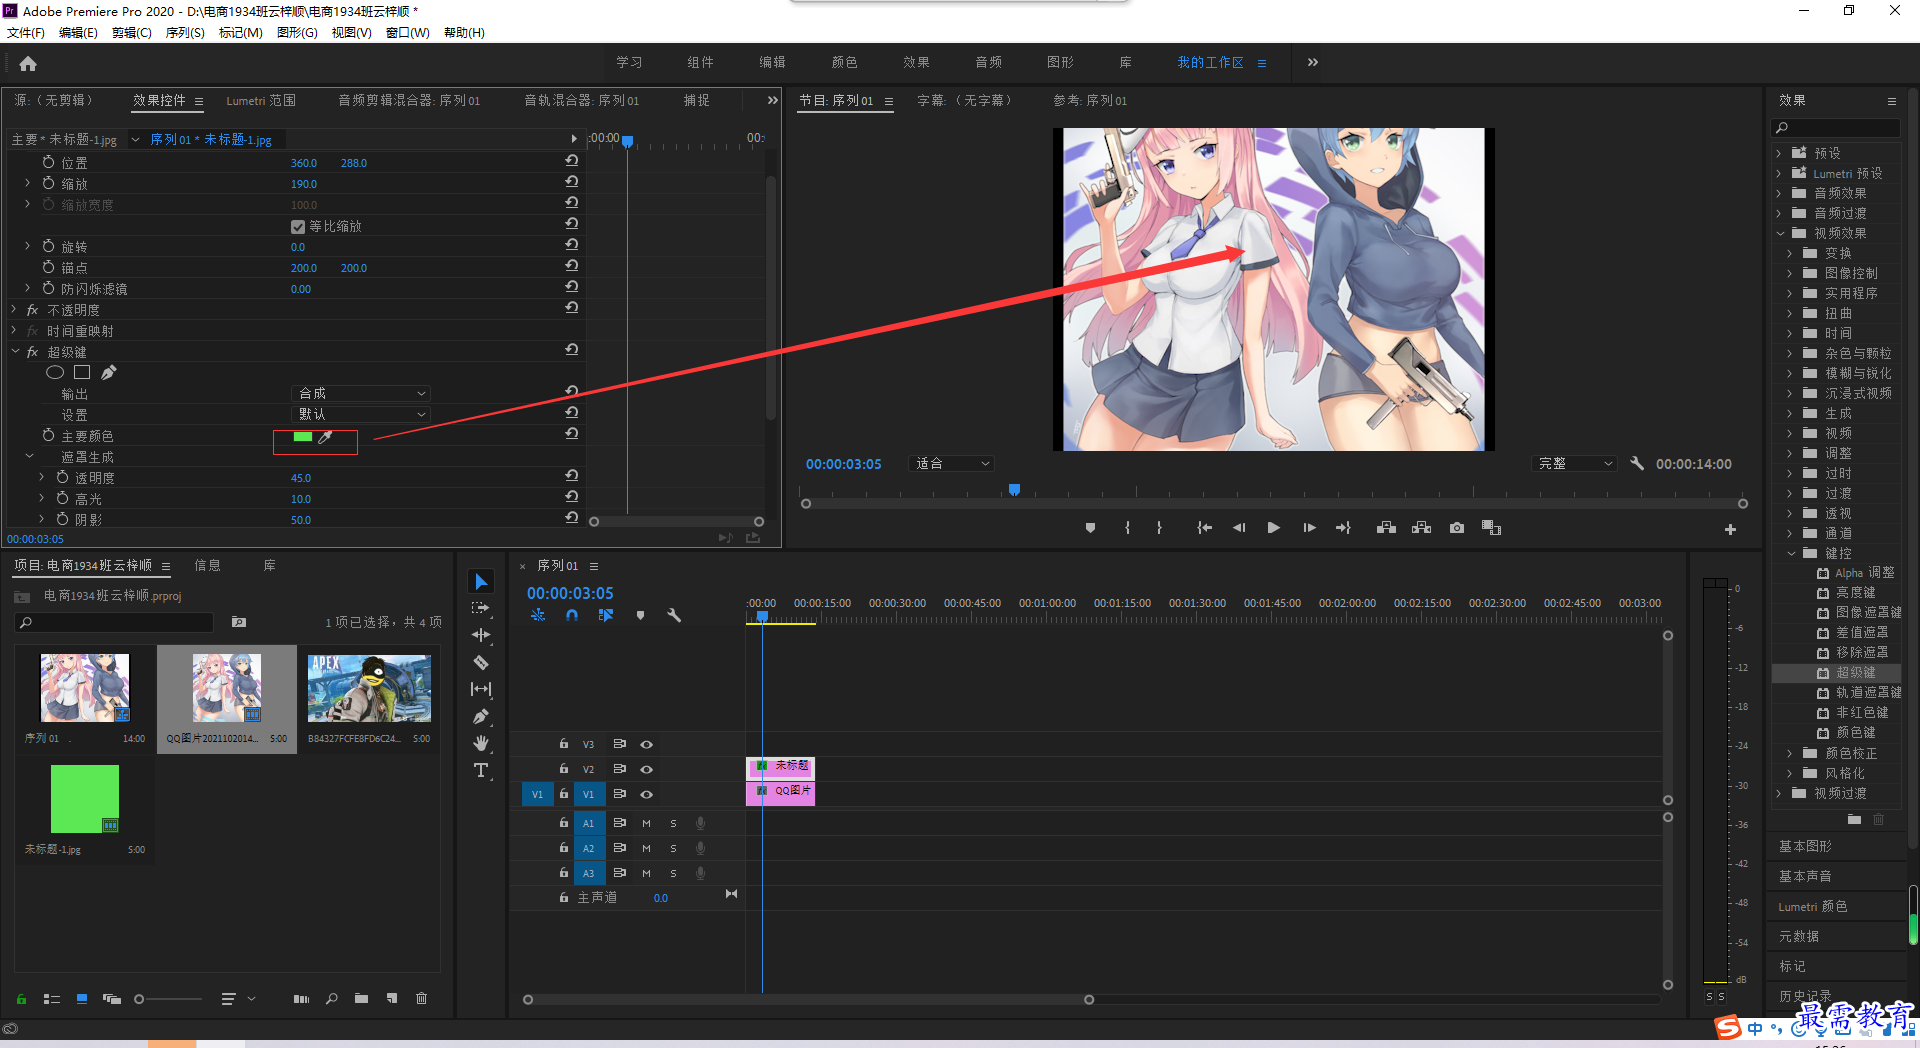The height and width of the screenshot is (1048, 1920).
Task: Click main color green swatch
Action: pos(303,437)
